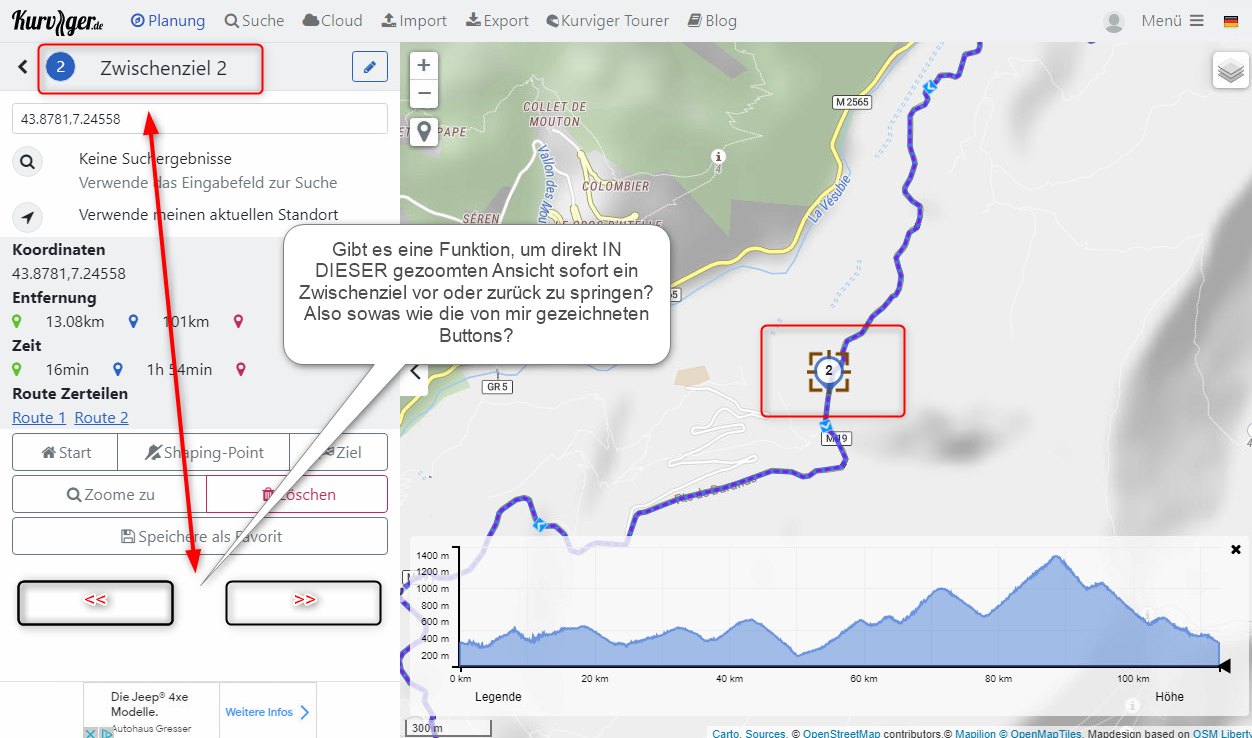Open the Menü hamburger dropdown
The image size is (1252, 738).
tap(1172, 21)
